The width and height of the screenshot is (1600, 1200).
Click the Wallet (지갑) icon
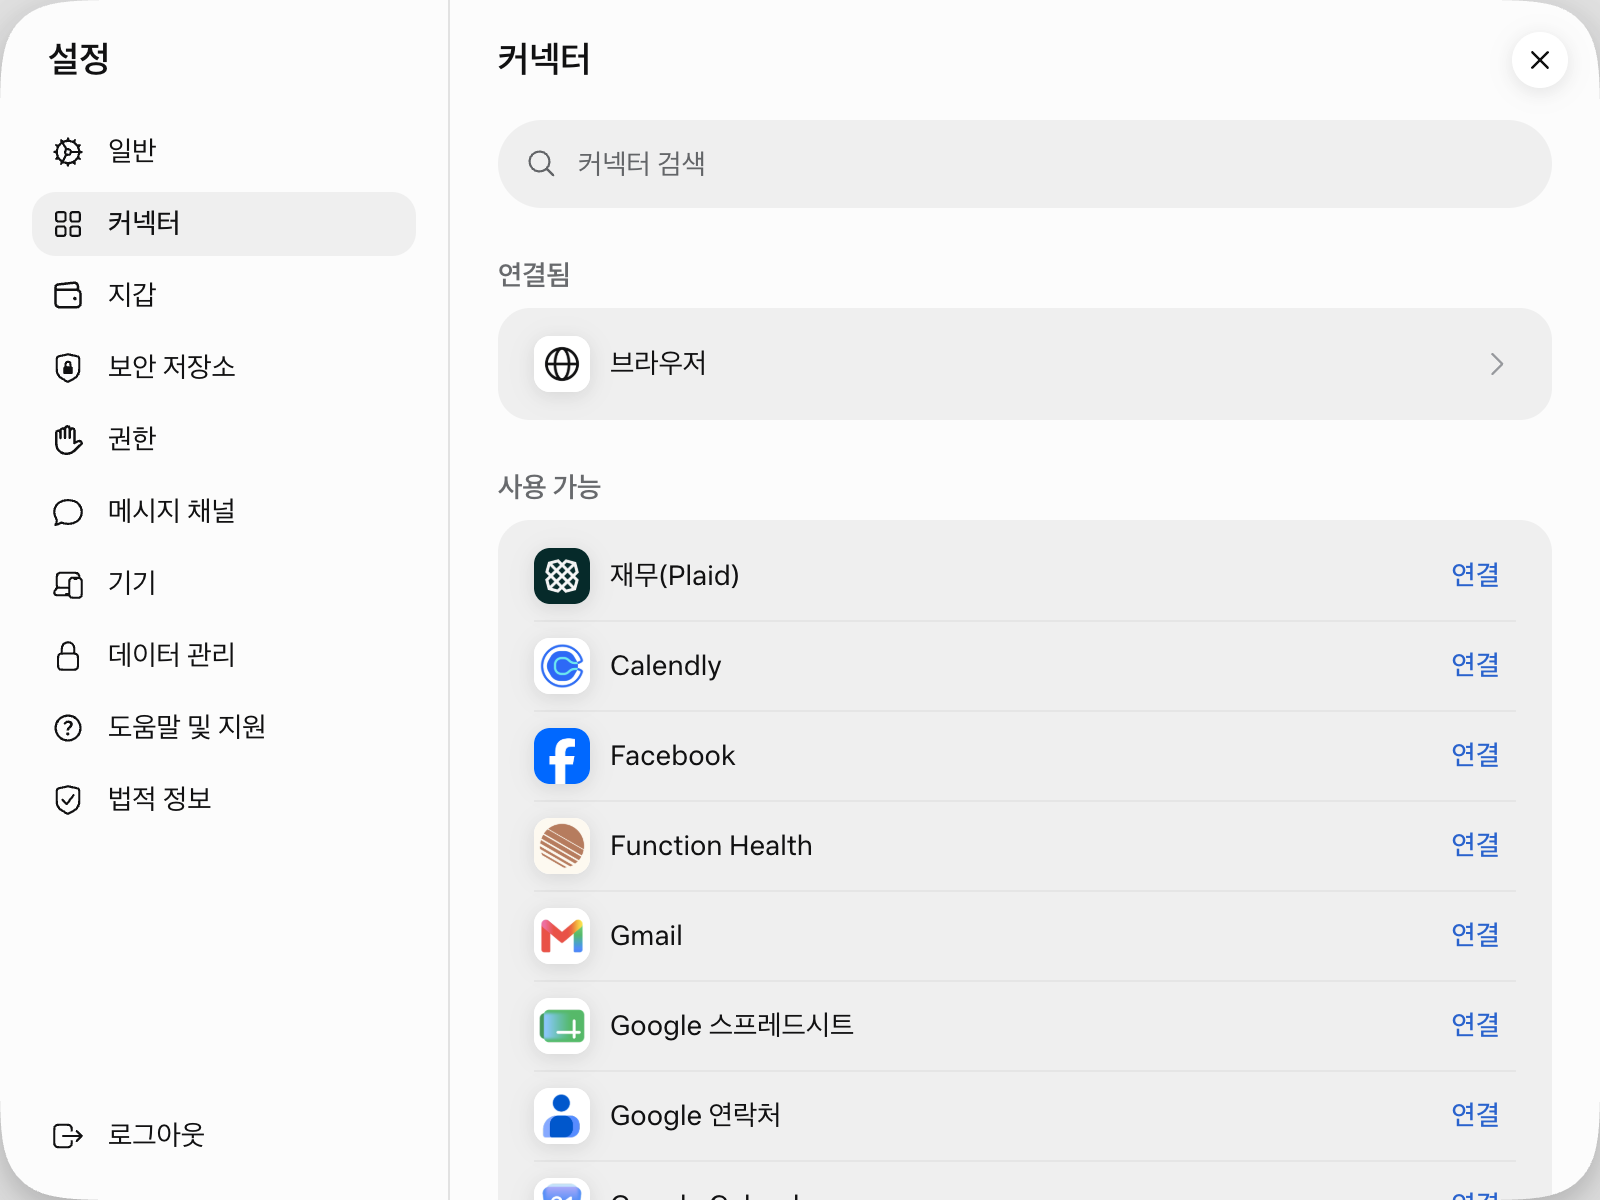click(68, 295)
